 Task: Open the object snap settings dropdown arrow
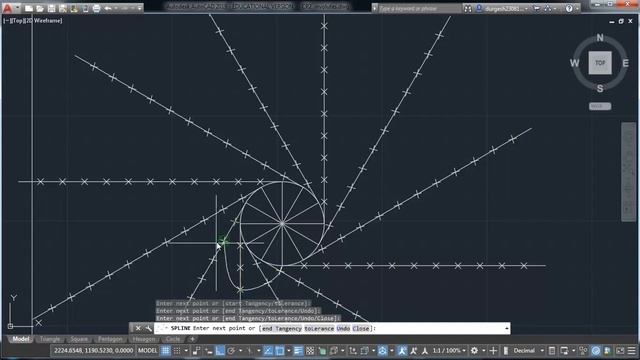[x=289, y=351]
